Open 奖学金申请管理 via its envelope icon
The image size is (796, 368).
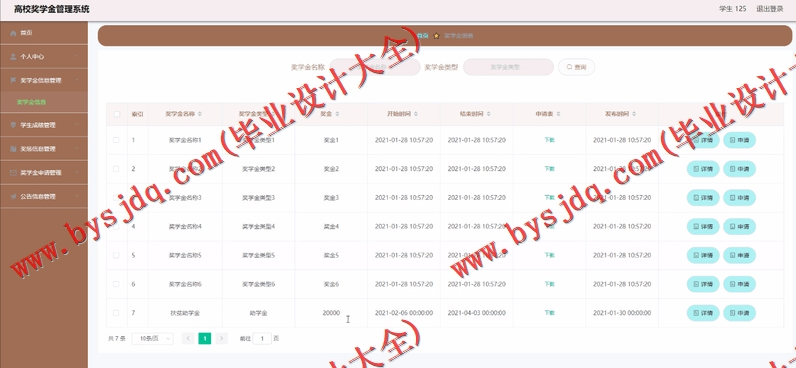click(x=13, y=173)
